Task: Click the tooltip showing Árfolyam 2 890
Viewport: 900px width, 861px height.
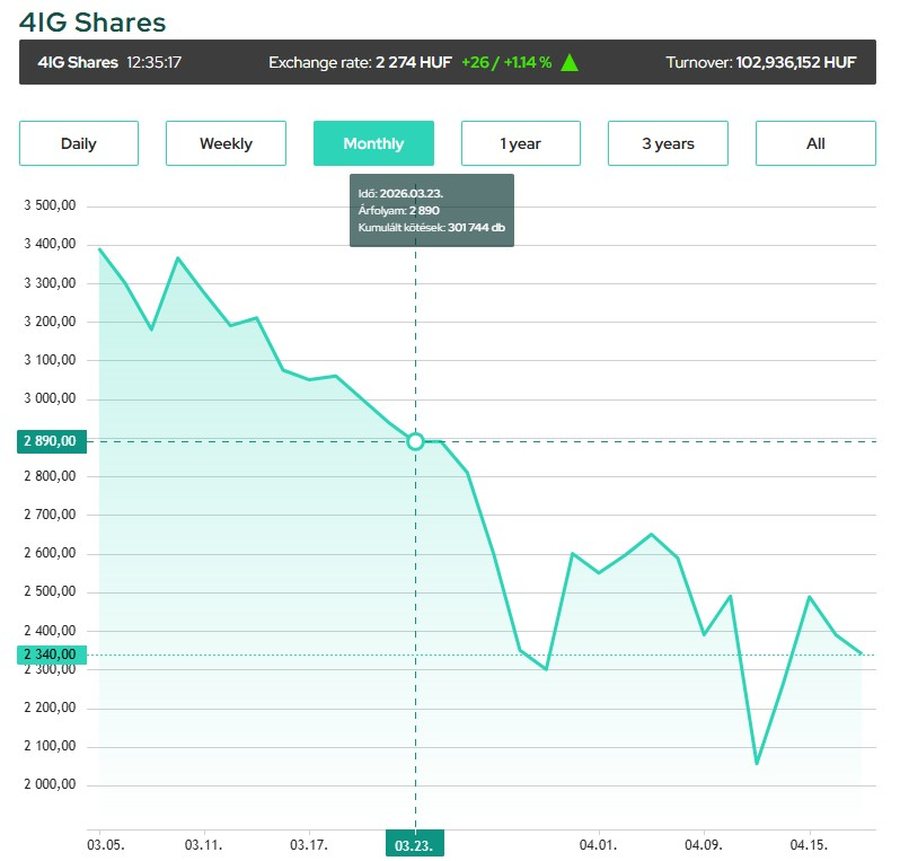Action: 431,210
